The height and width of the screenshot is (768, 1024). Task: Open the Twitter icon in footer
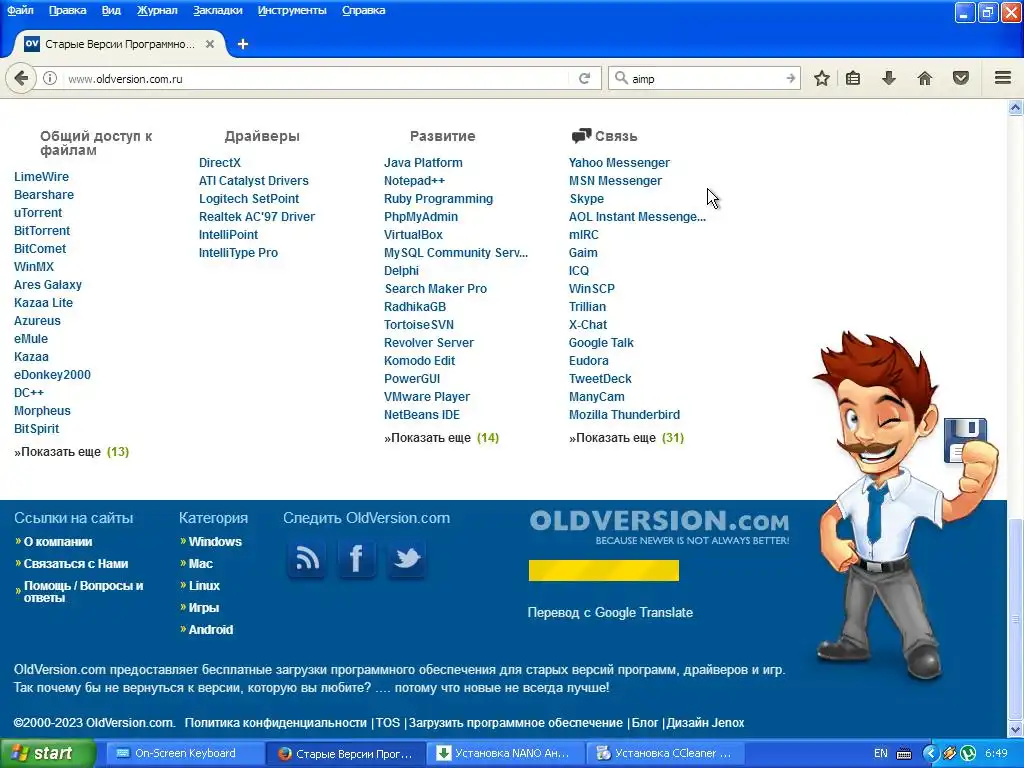(406, 559)
